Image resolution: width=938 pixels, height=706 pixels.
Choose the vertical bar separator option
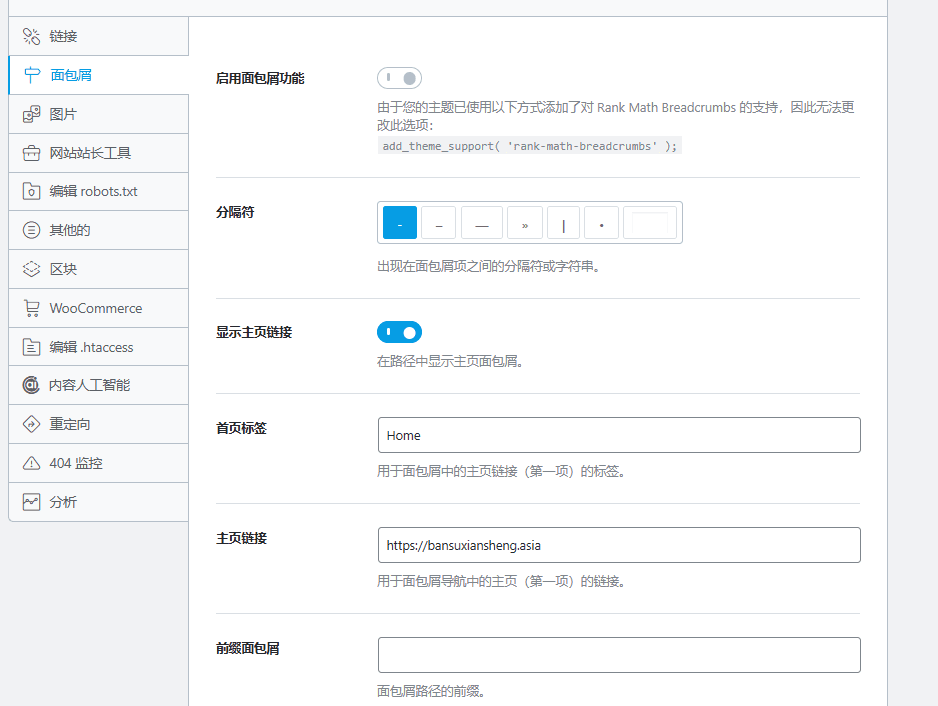[x=564, y=223]
